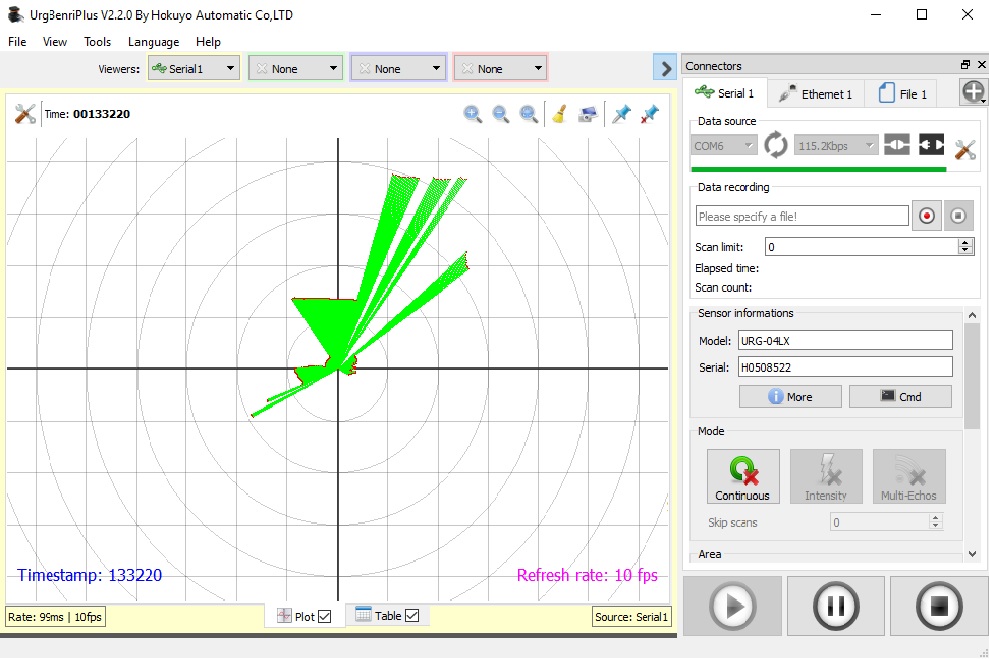Zoom out on the plot view

coord(501,114)
